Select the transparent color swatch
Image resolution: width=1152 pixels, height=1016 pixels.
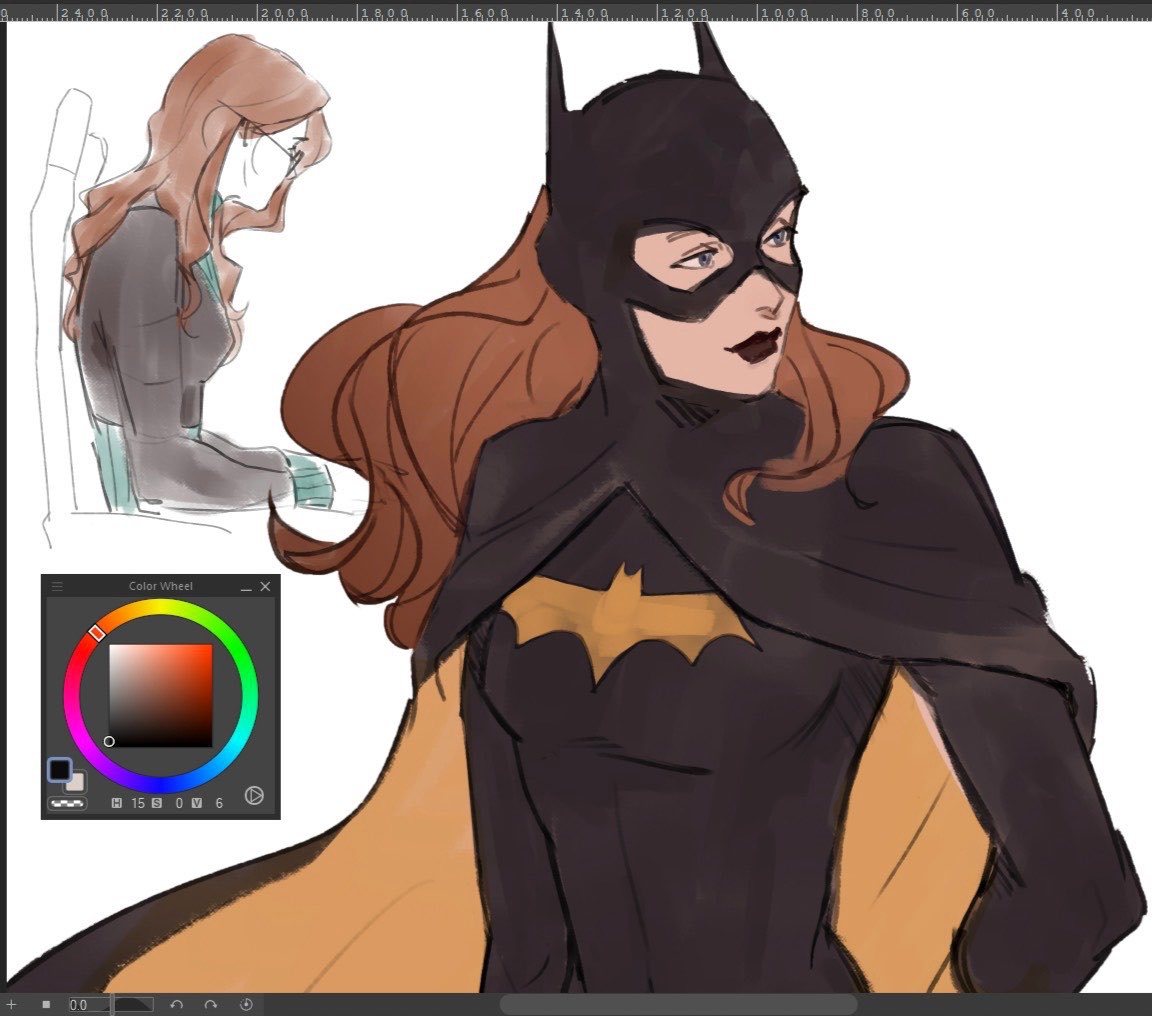(67, 803)
